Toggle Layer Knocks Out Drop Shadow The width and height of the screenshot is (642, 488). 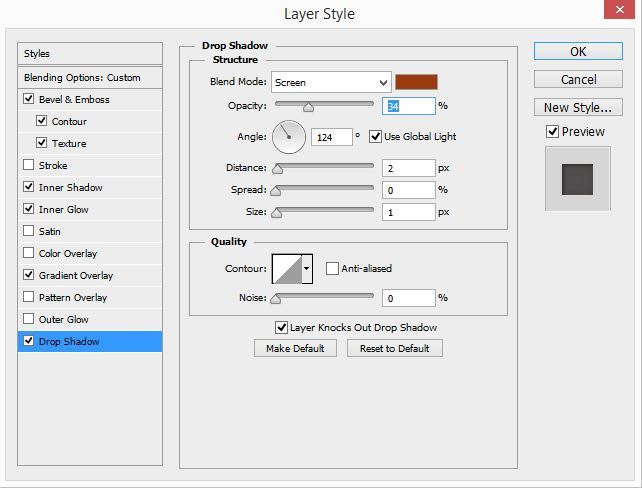(x=281, y=328)
